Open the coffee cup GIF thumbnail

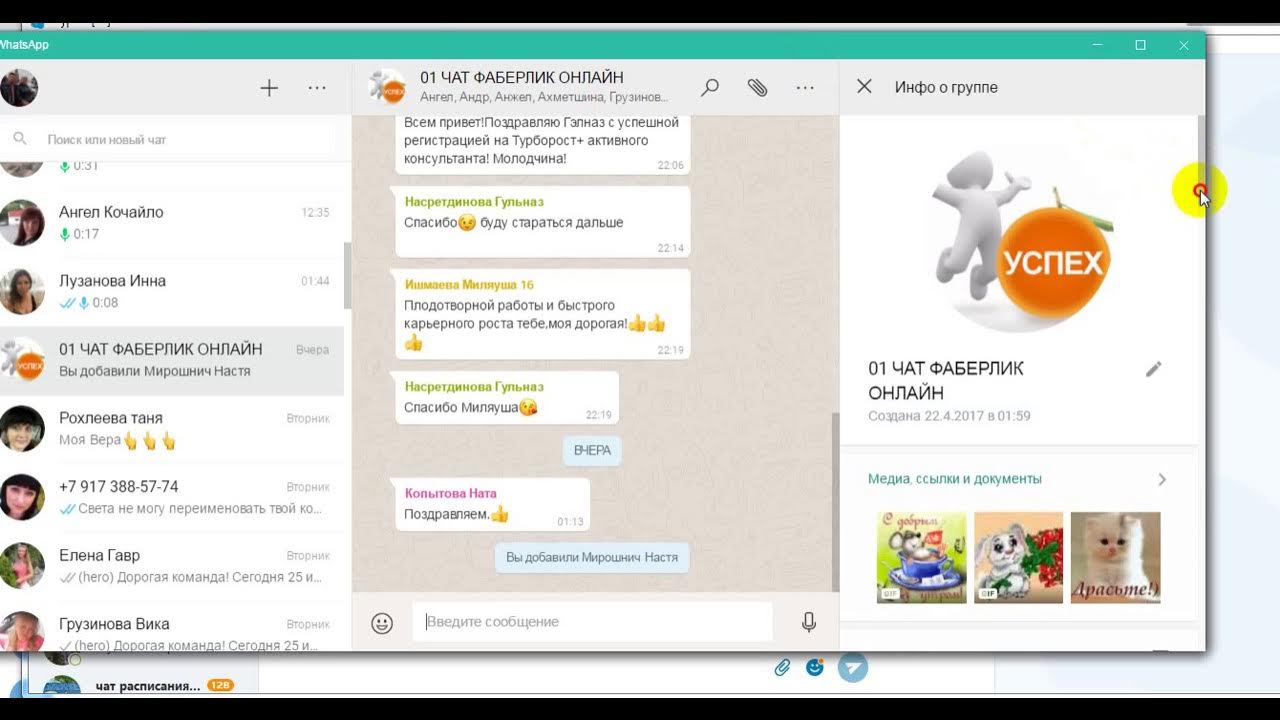click(x=922, y=557)
